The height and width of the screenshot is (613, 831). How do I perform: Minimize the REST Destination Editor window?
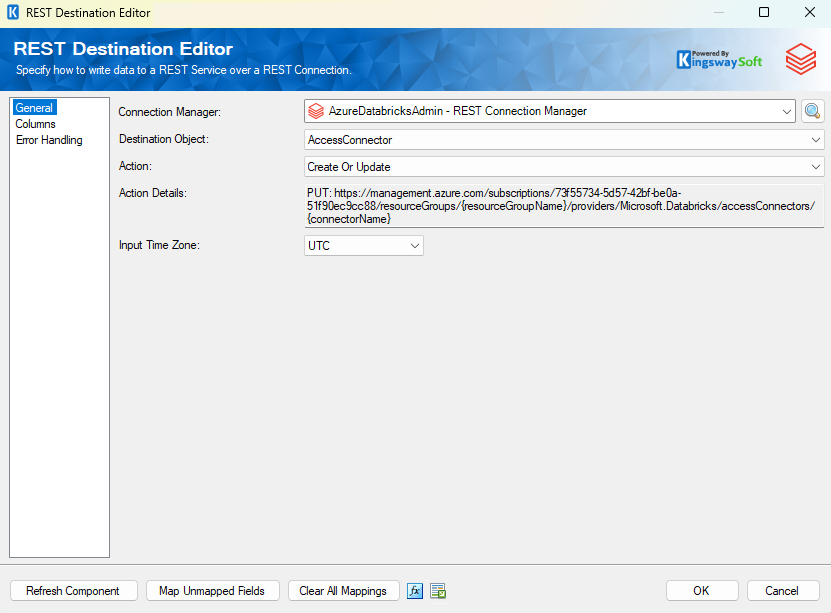(719, 12)
